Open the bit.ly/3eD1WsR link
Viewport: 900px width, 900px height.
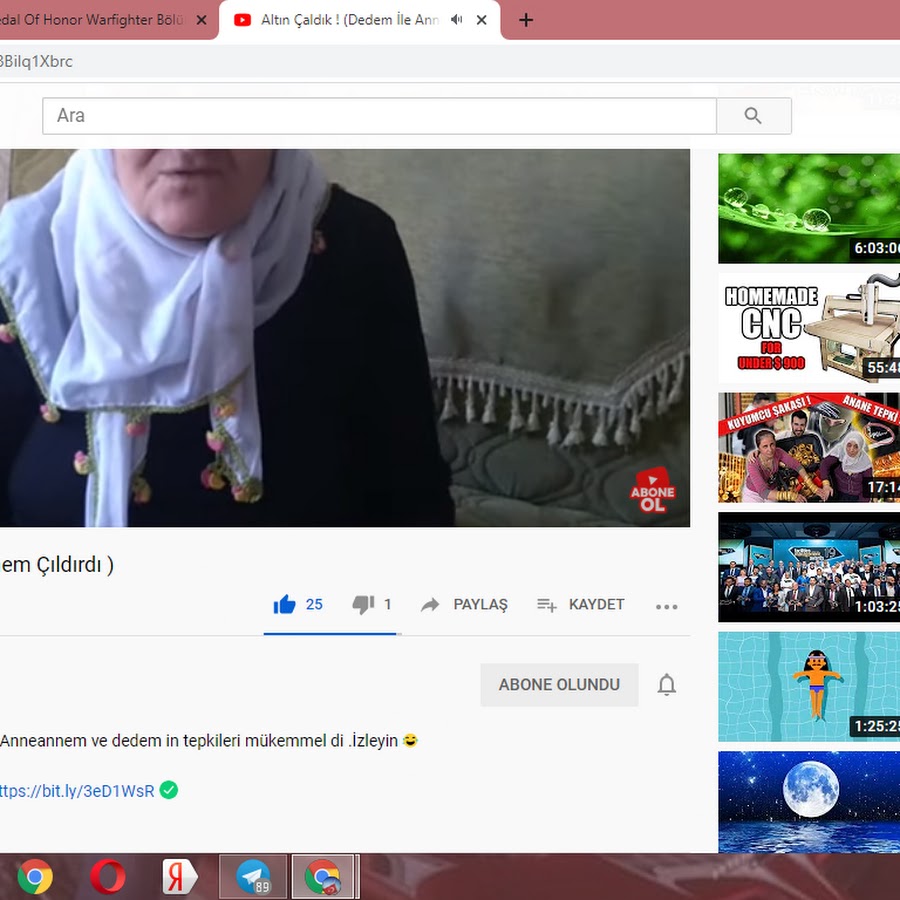(77, 791)
